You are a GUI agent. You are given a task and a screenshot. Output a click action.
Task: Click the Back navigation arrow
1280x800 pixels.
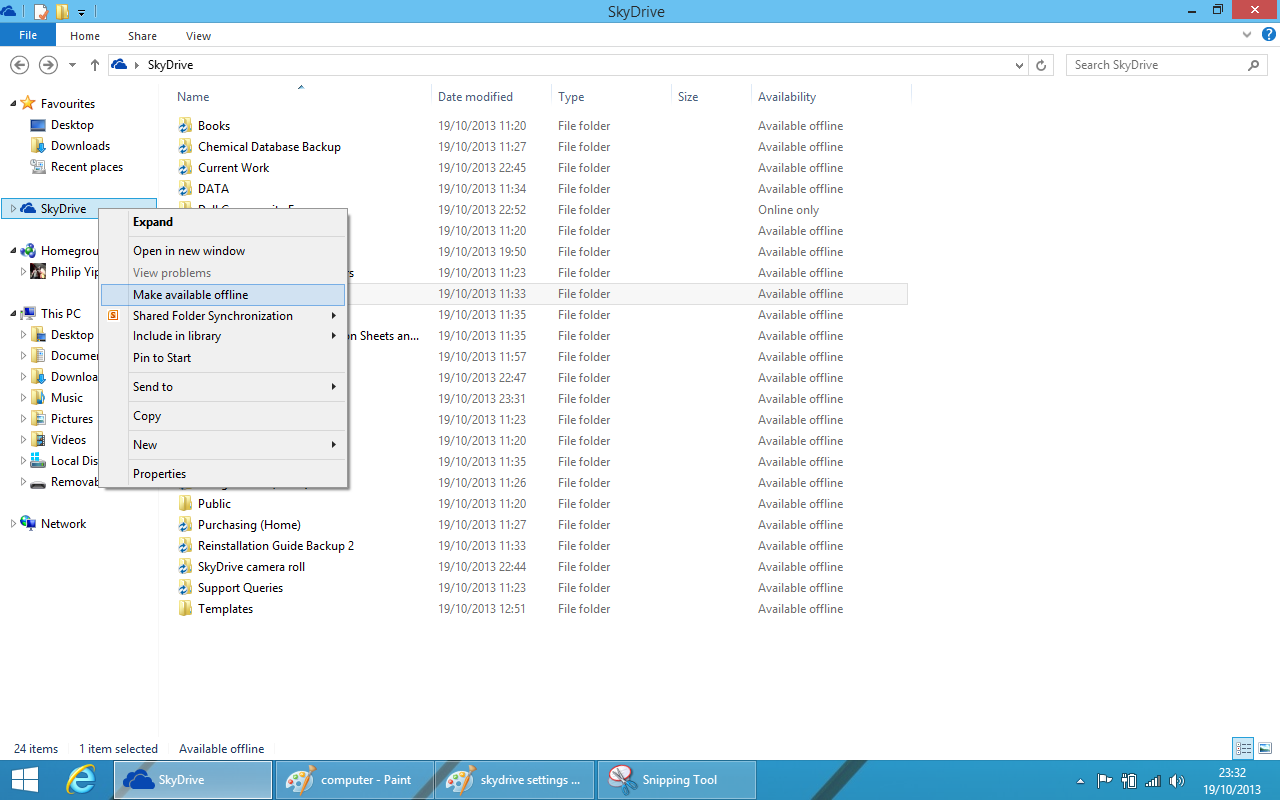tap(19, 65)
